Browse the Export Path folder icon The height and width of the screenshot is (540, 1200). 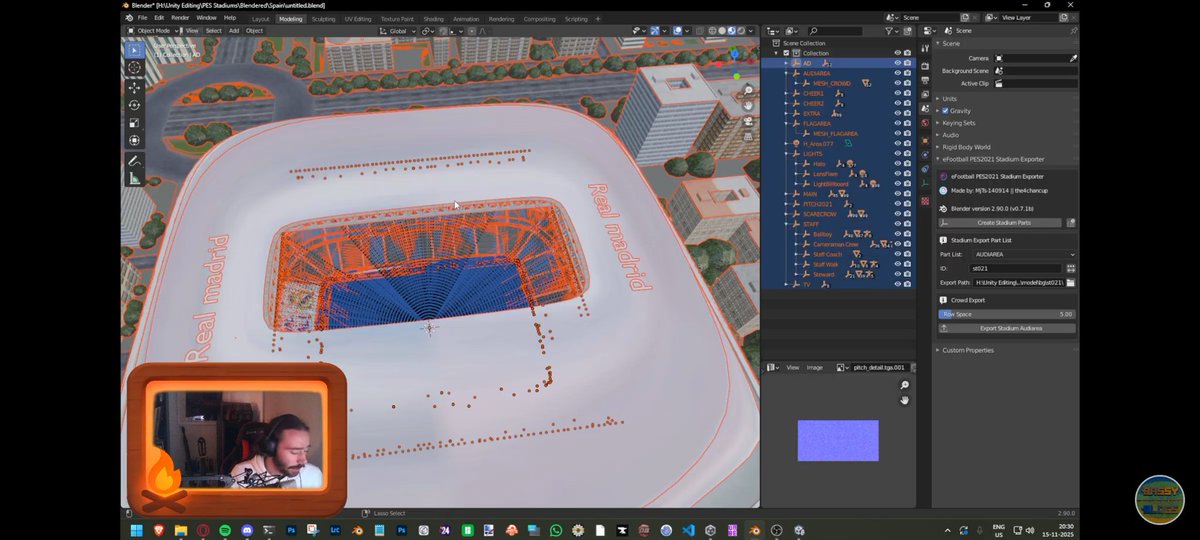(1071, 283)
